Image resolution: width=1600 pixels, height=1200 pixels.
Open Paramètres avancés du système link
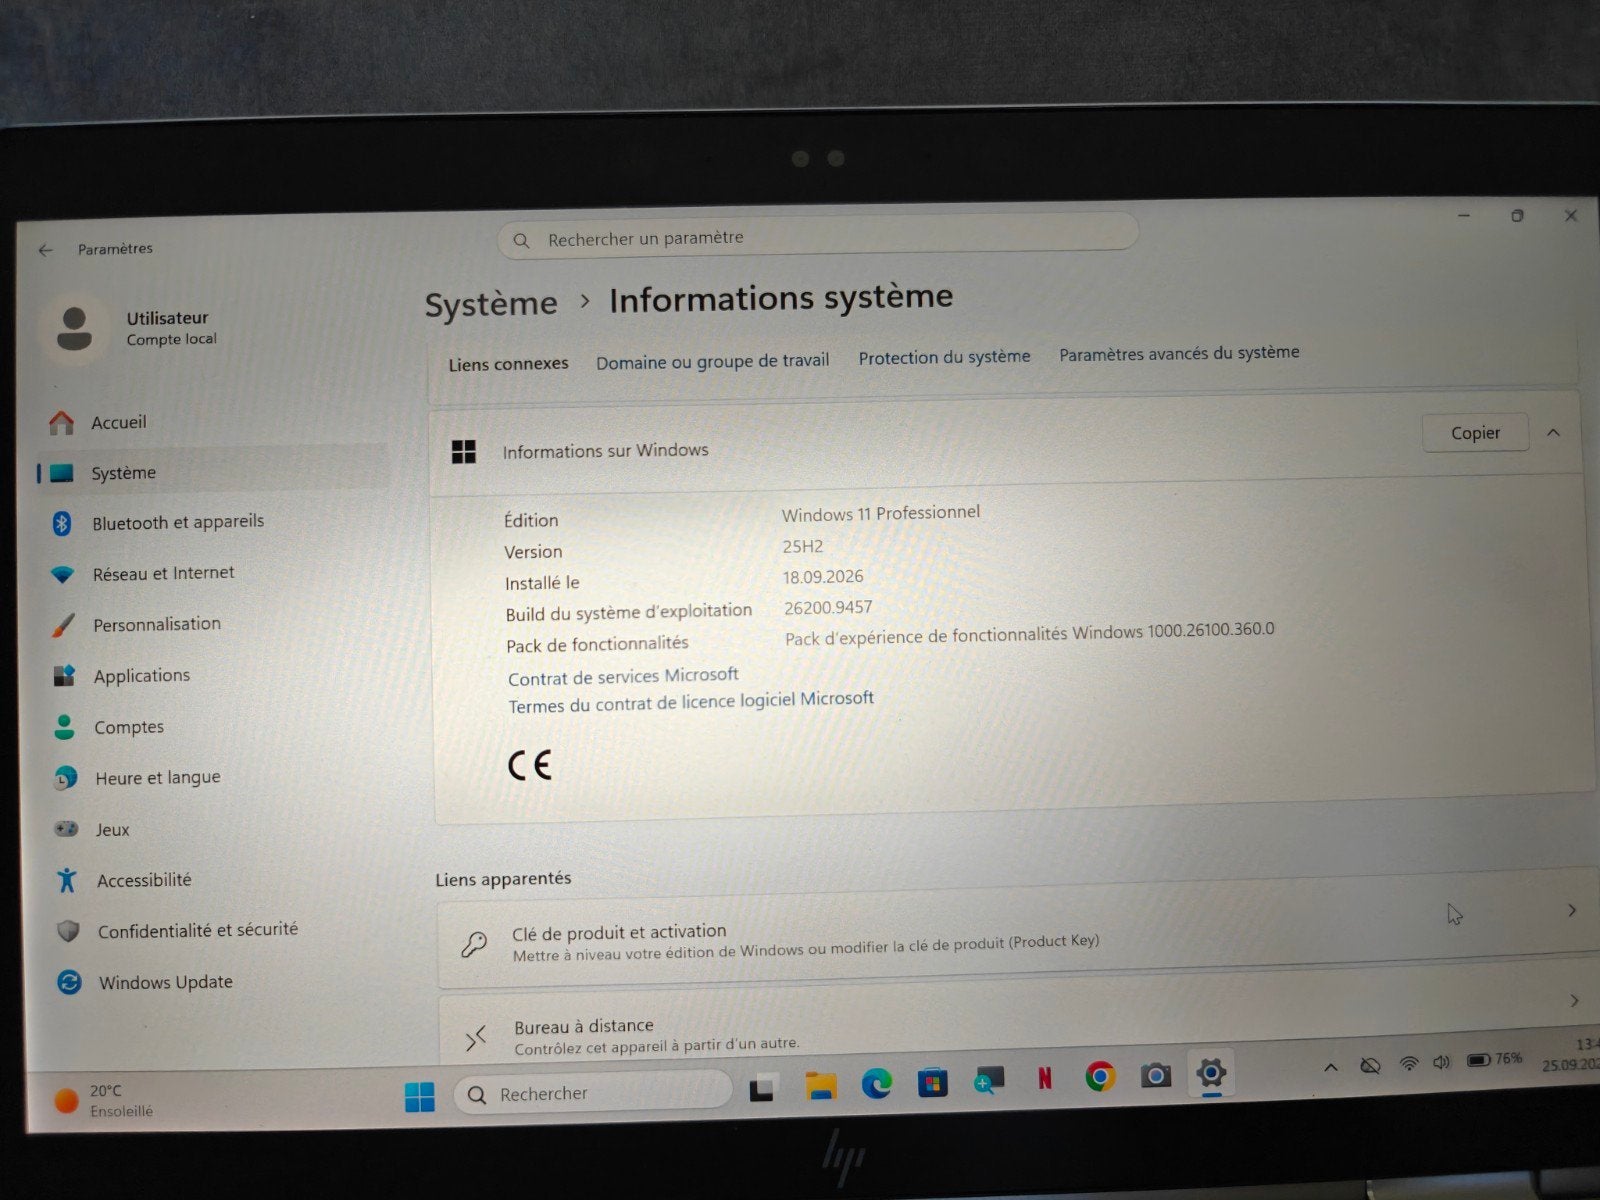1179,353
